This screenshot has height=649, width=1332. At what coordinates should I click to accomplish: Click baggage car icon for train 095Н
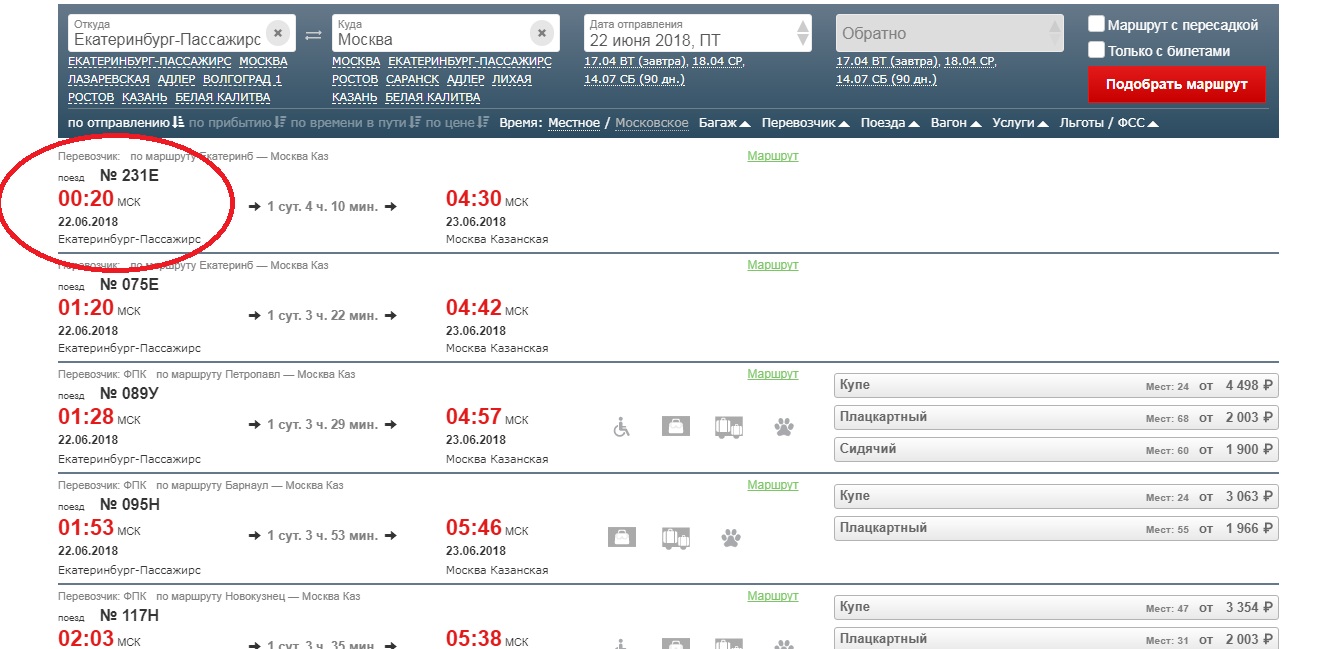(676, 538)
